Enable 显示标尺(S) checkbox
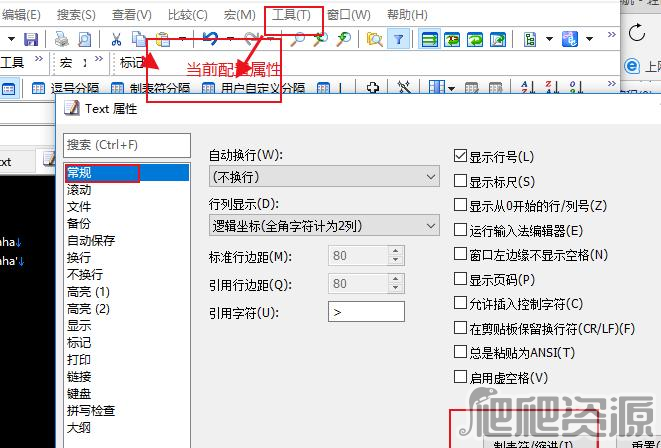Image resolution: width=661 pixels, height=448 pixels. click(460, 181)
